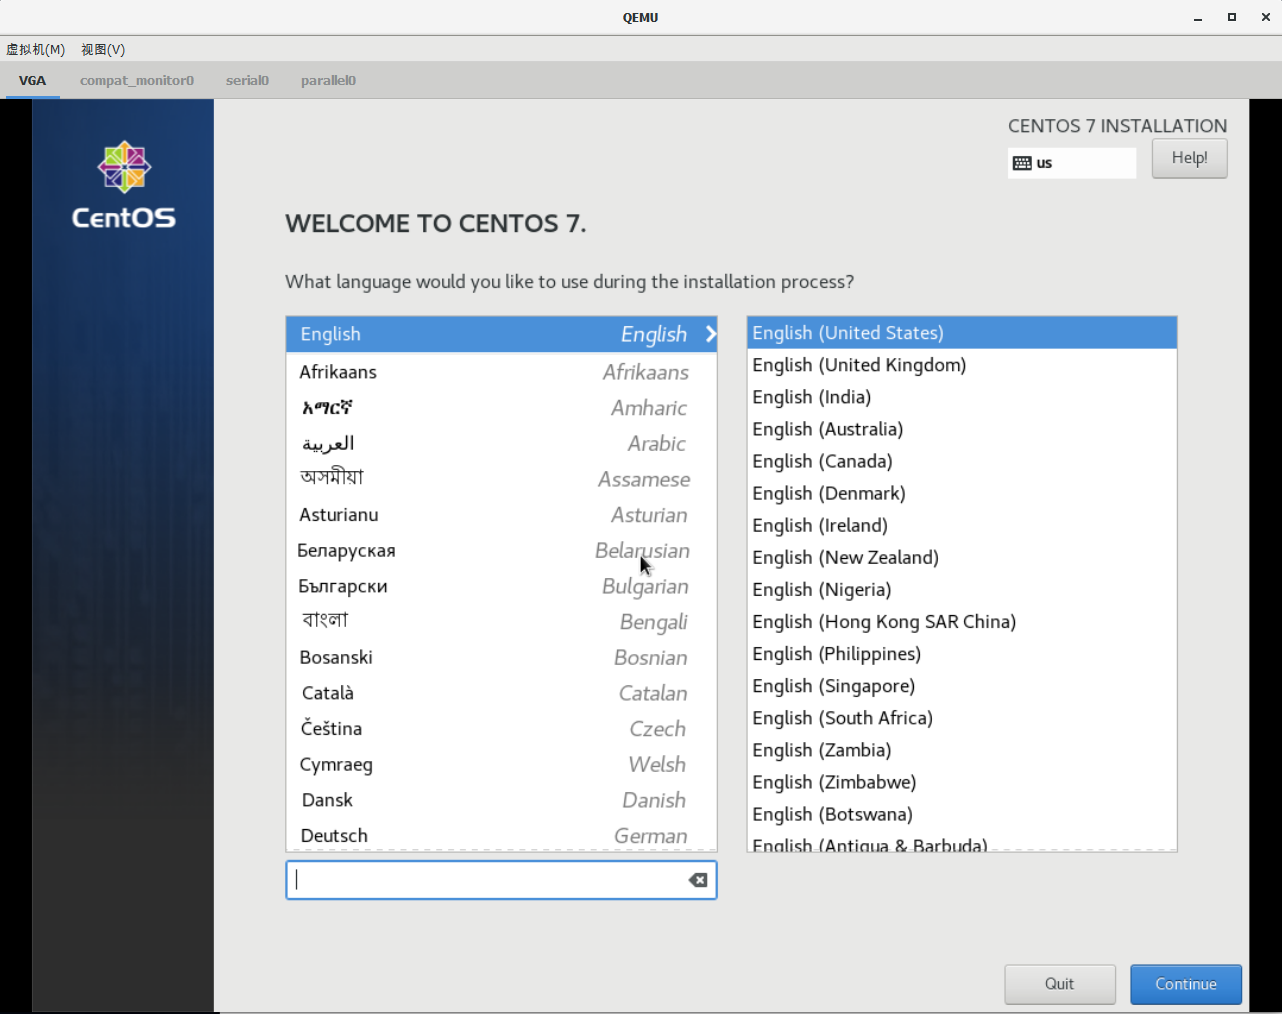Select the VGA display tab

[32, 80]
